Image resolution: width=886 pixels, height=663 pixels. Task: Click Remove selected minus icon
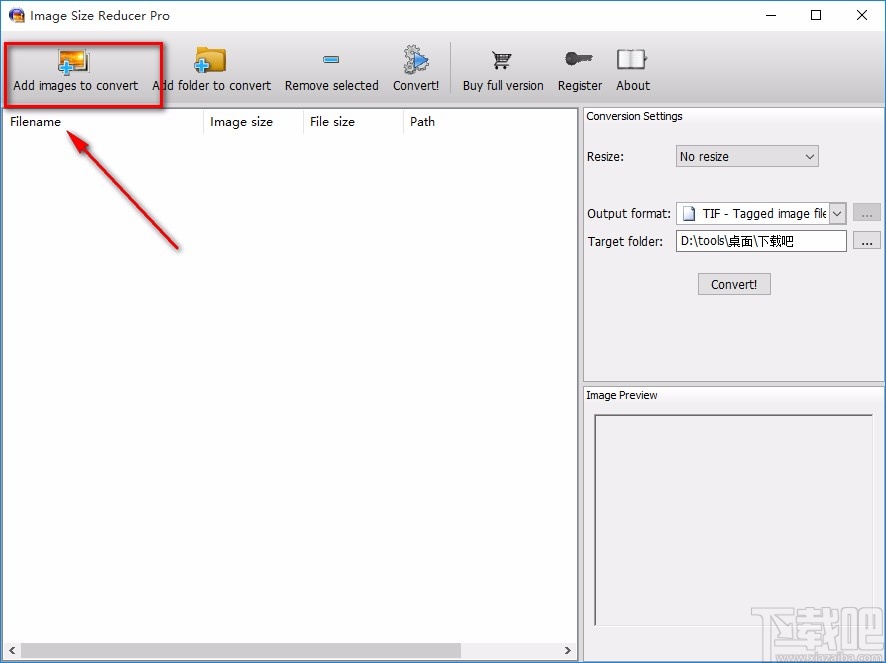click(x=331, y=59)
